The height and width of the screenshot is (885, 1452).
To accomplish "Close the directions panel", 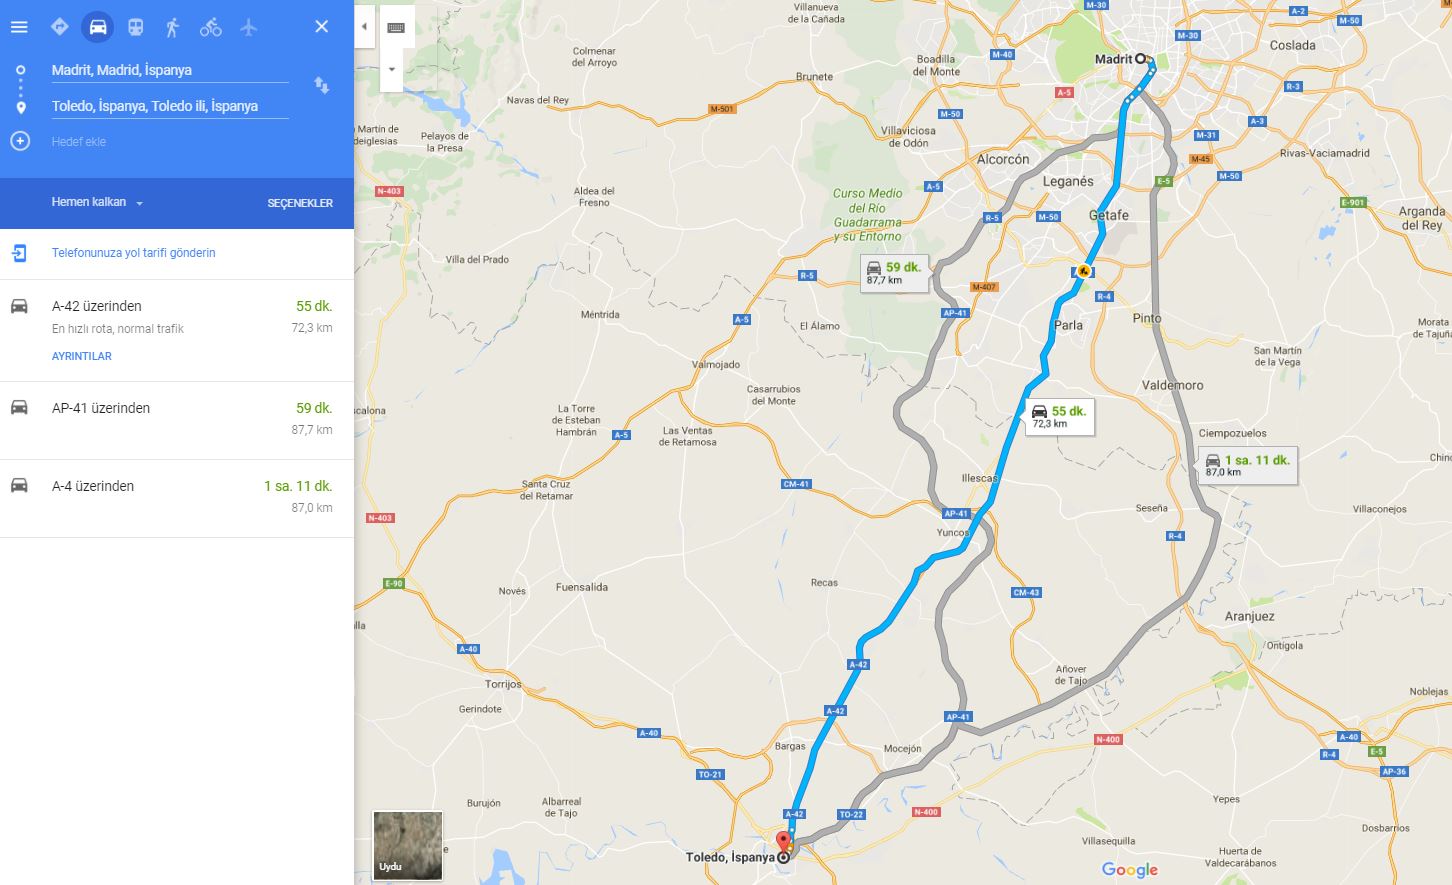I will point(321,27).
